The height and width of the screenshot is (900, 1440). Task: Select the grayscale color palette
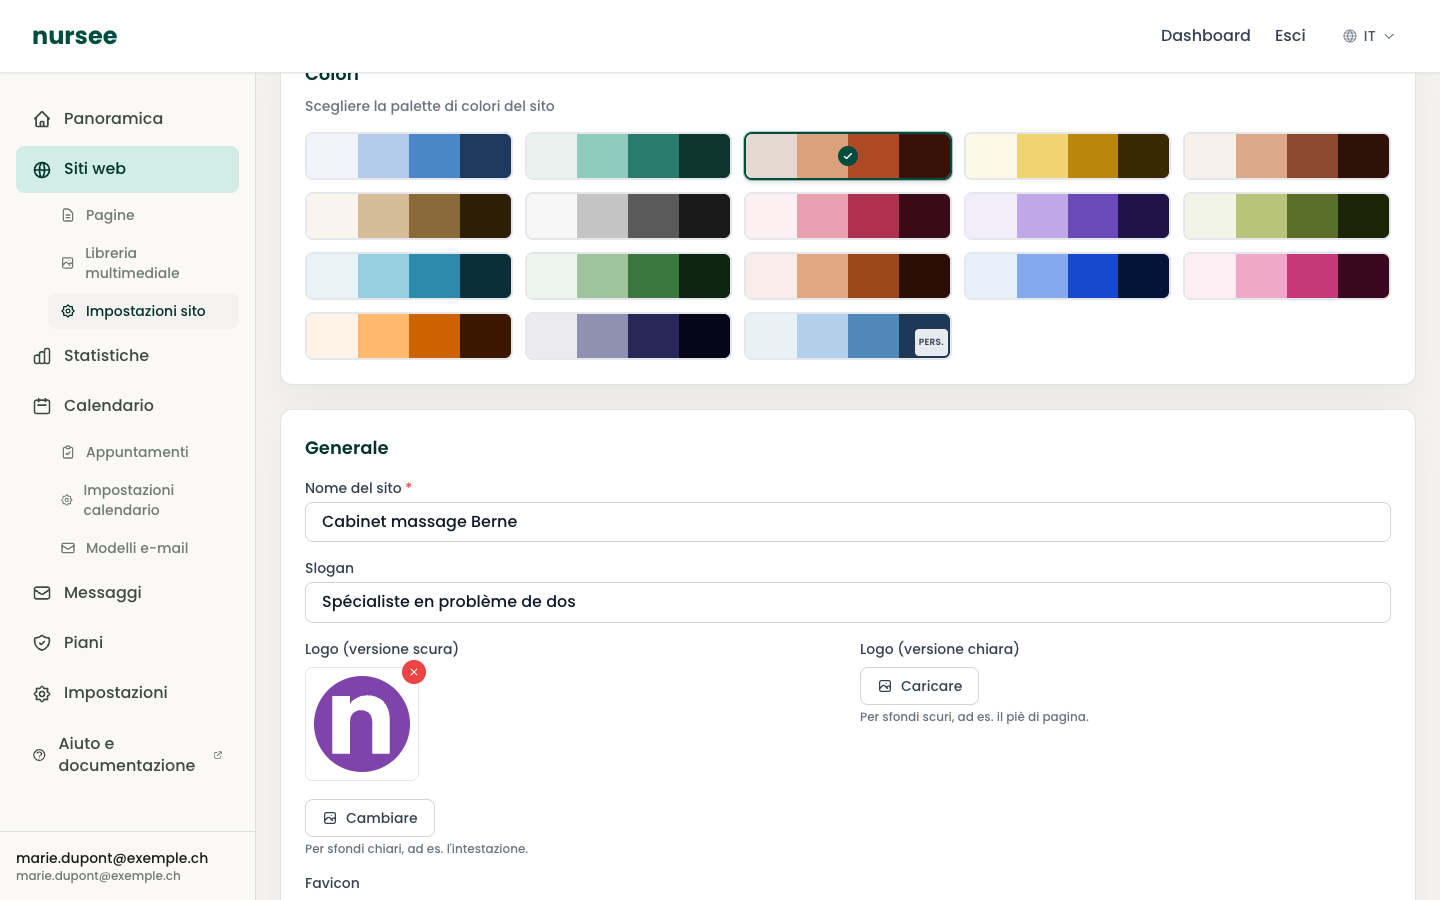click(x=628, y=216)
